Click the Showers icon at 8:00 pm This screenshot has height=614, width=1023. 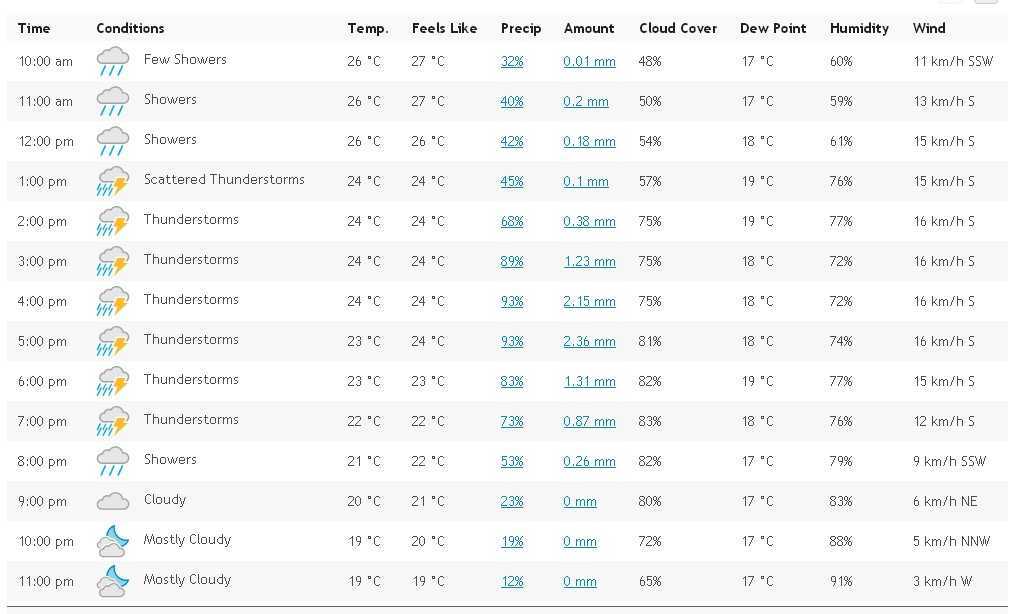(112, 461)
